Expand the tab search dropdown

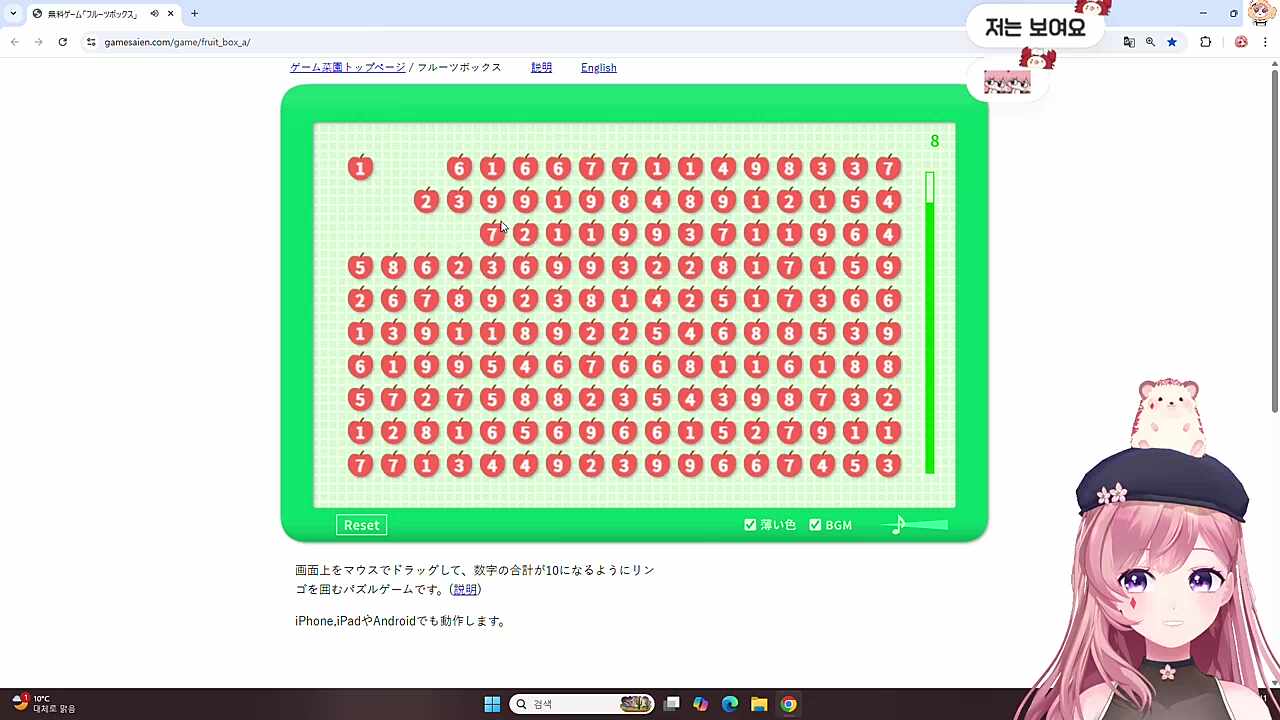tap(13, 14)
